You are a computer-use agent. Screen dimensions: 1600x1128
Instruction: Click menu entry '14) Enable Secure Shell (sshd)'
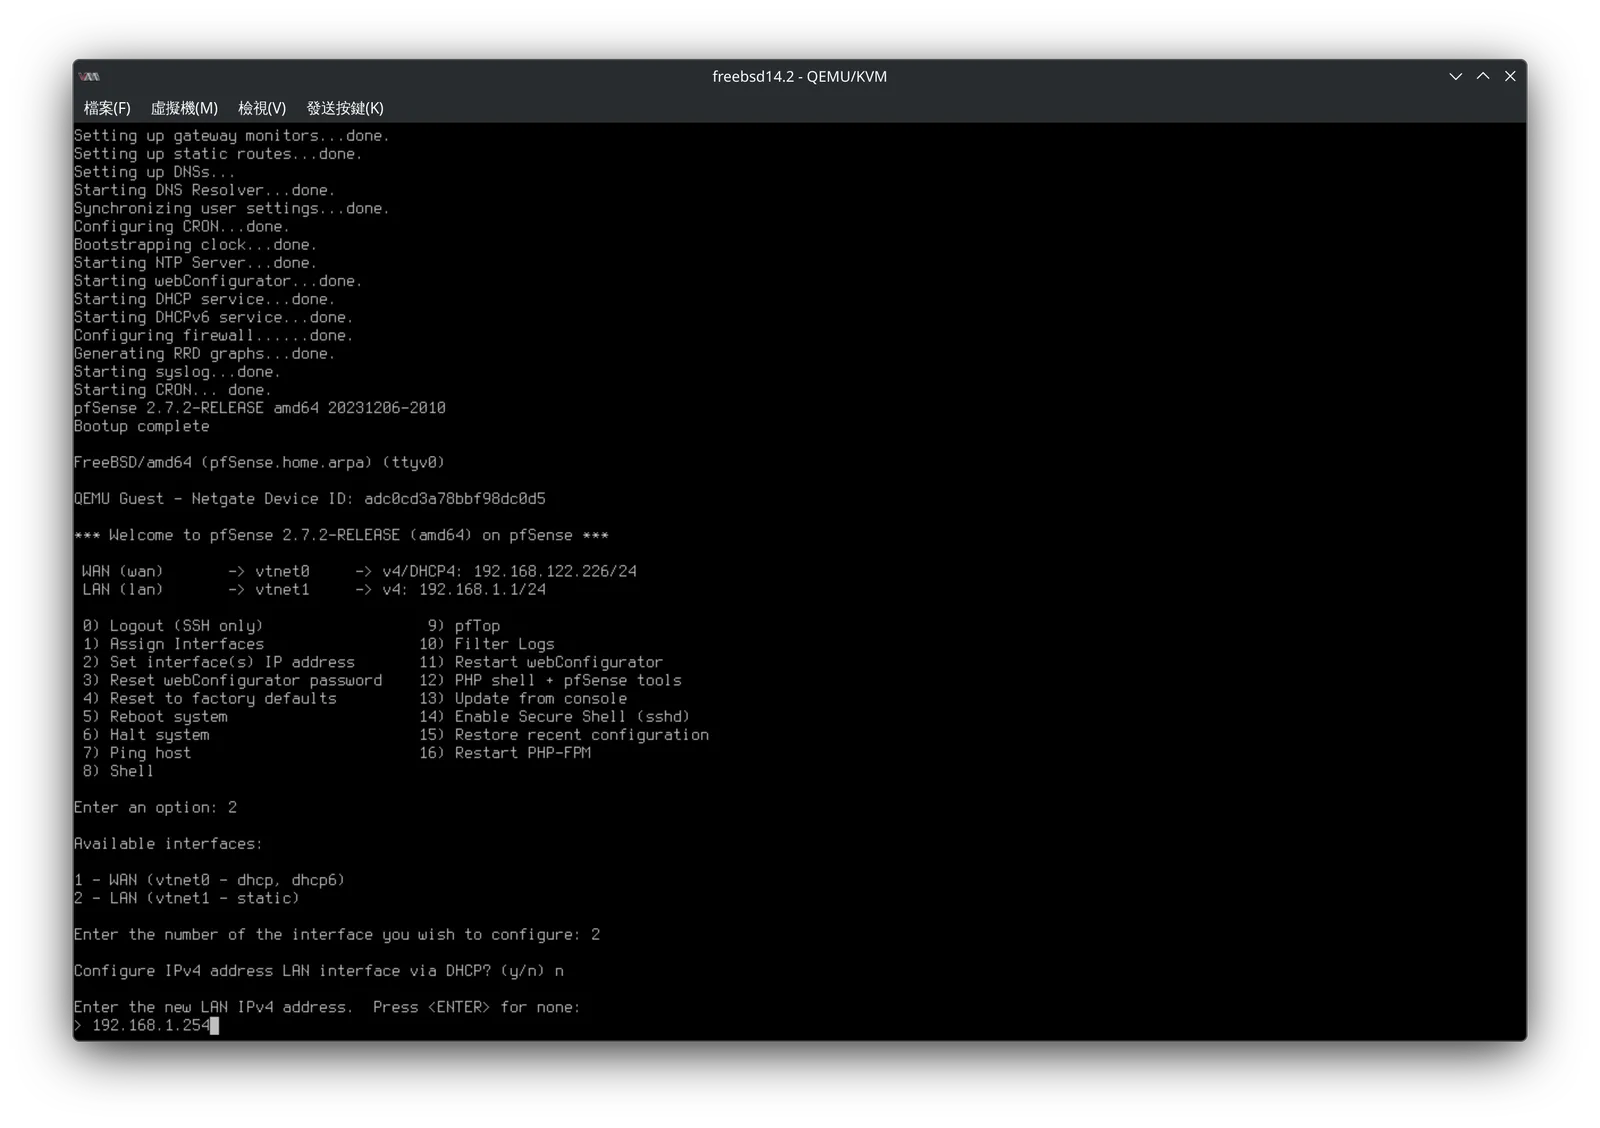[x=555, y=716]
